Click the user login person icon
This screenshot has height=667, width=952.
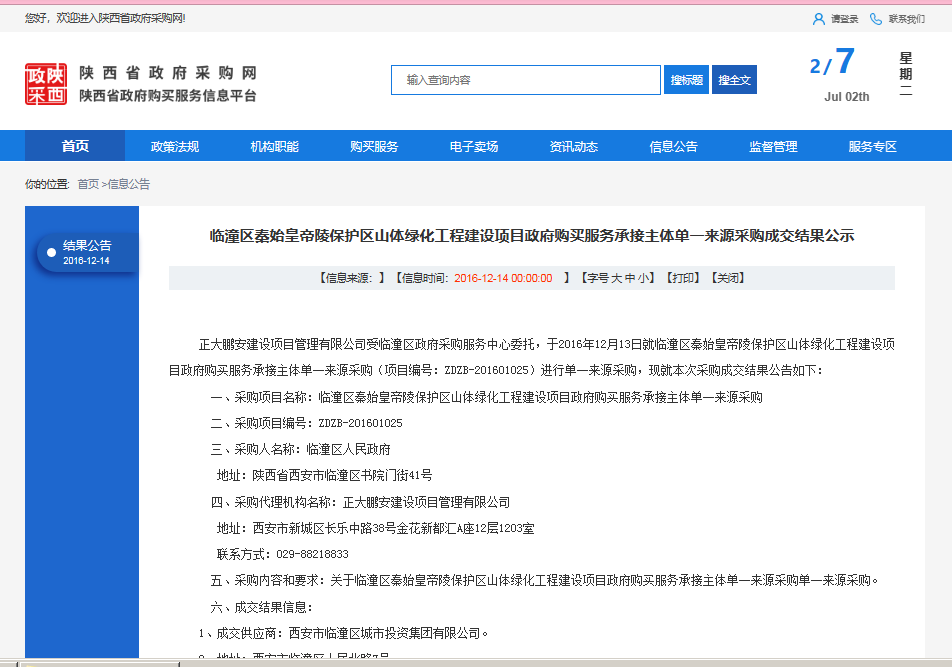click(819, 19)
